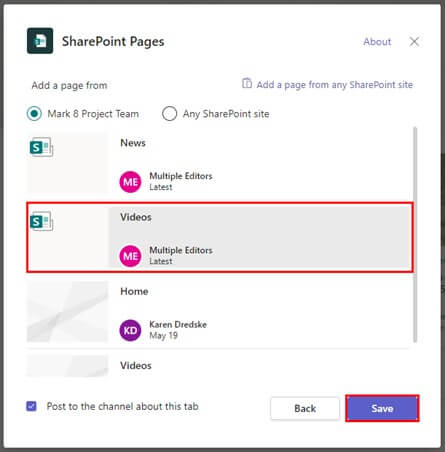Open the About link

(x=377, y=42)
